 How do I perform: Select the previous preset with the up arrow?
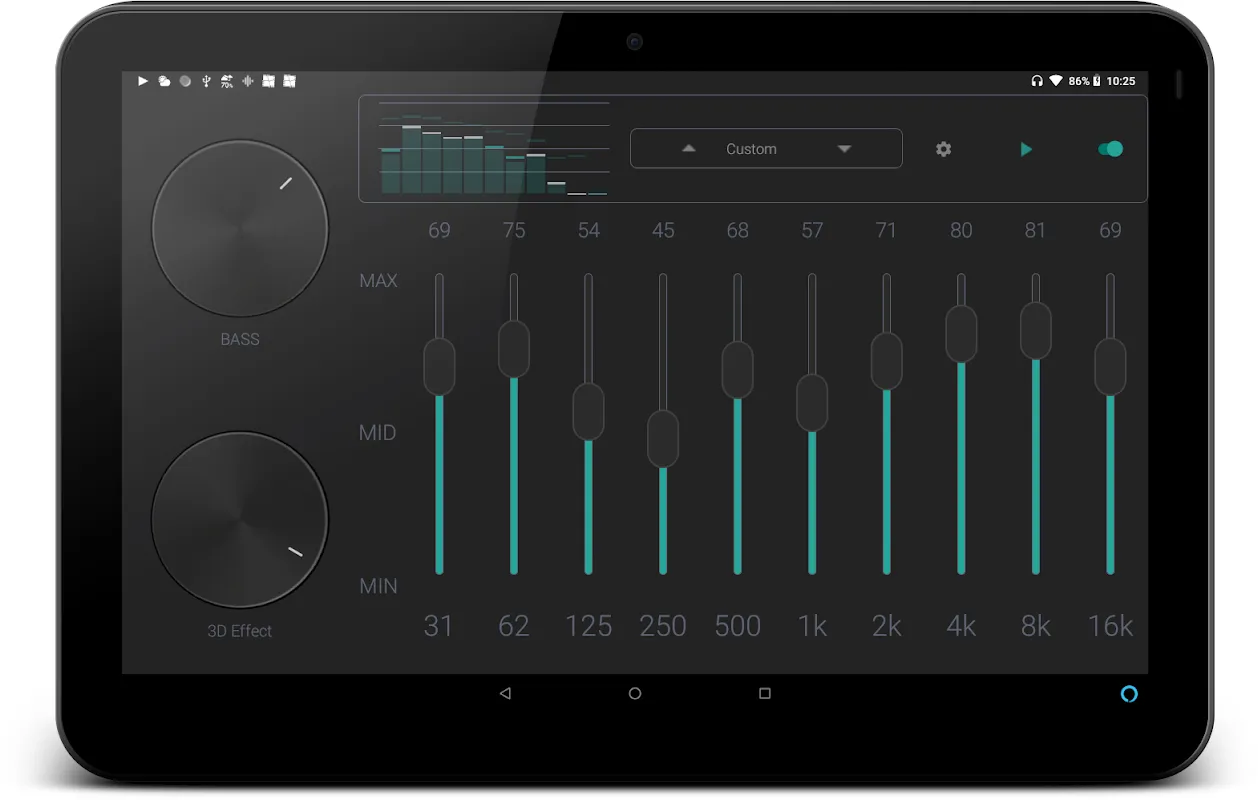tap(688, 148)
